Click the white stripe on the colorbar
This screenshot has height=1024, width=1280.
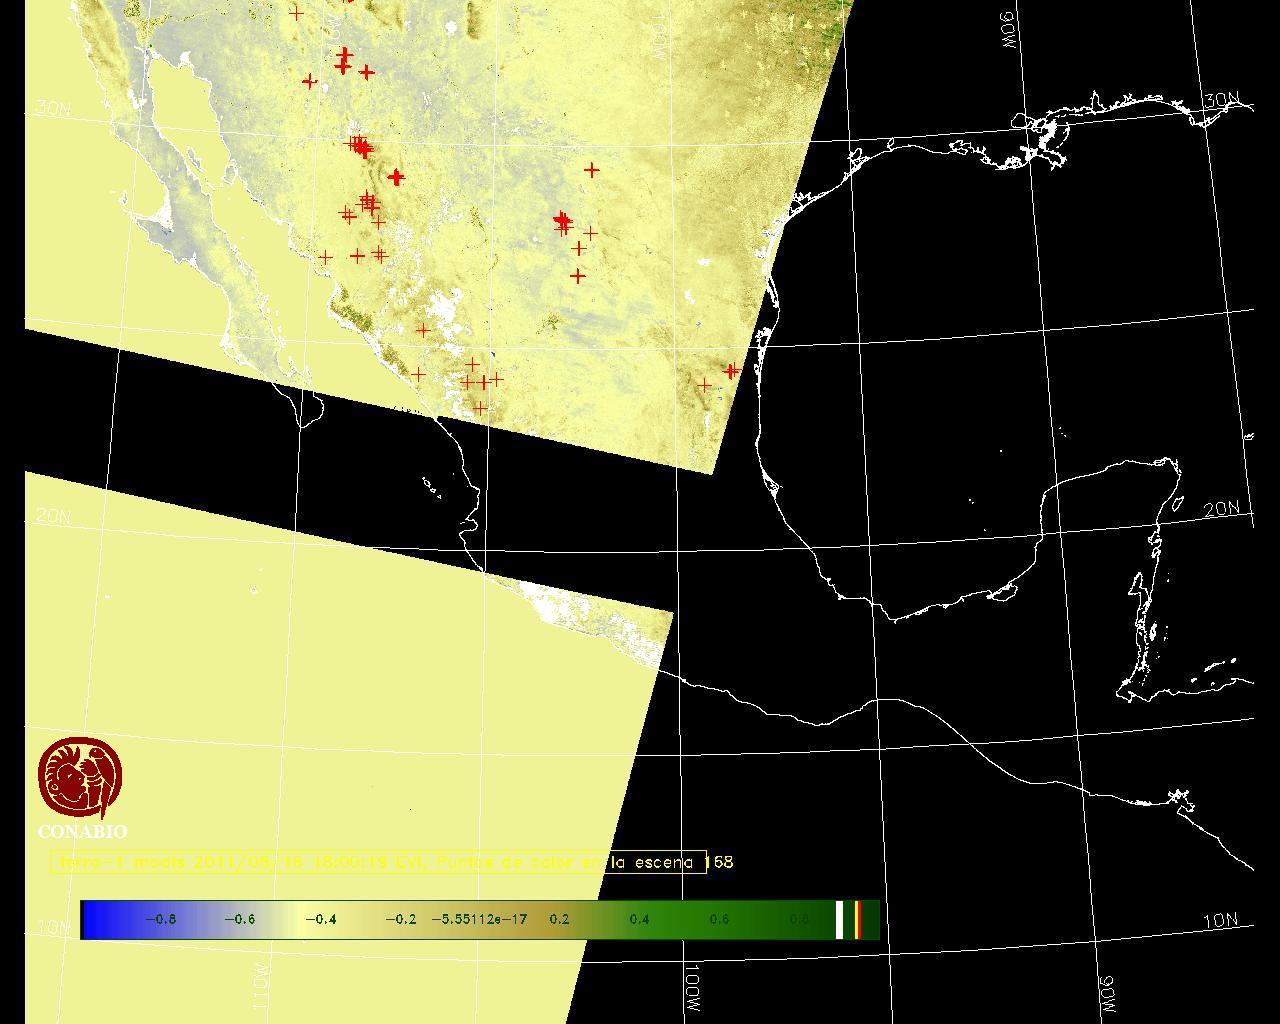tap(840, 919)
